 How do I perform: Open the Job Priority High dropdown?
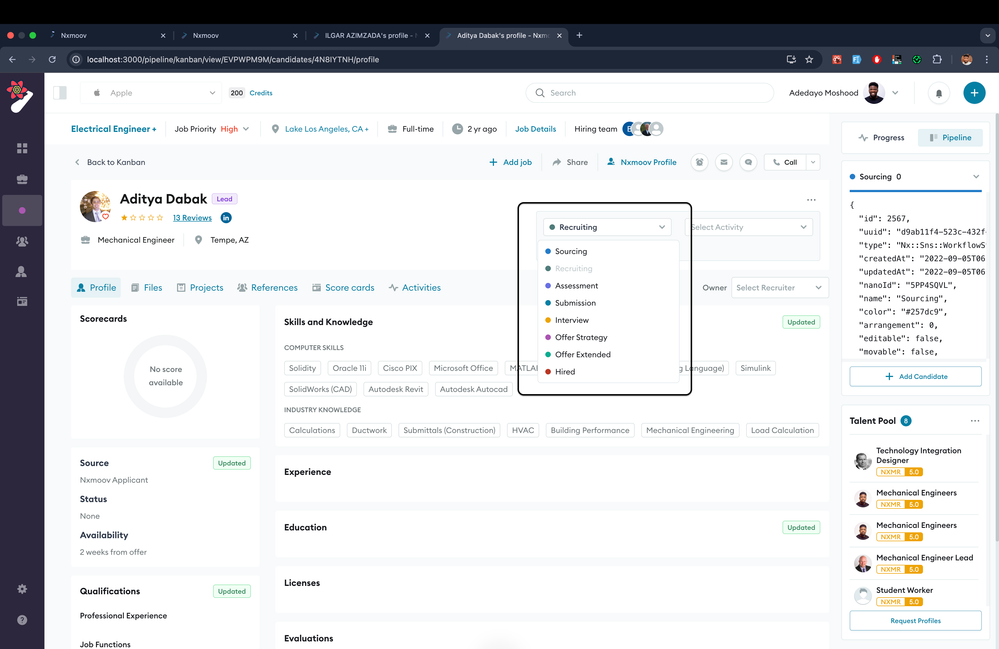tap(212, 129)
